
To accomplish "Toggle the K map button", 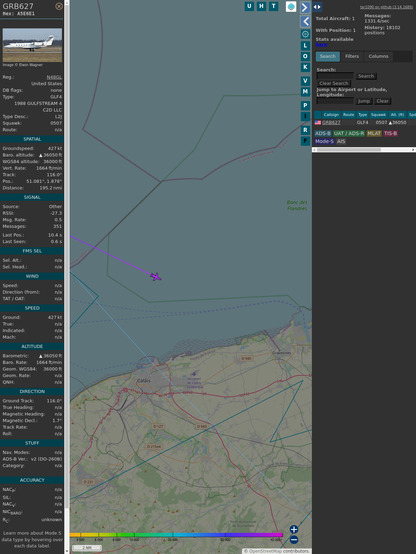I will pos(305,67).
